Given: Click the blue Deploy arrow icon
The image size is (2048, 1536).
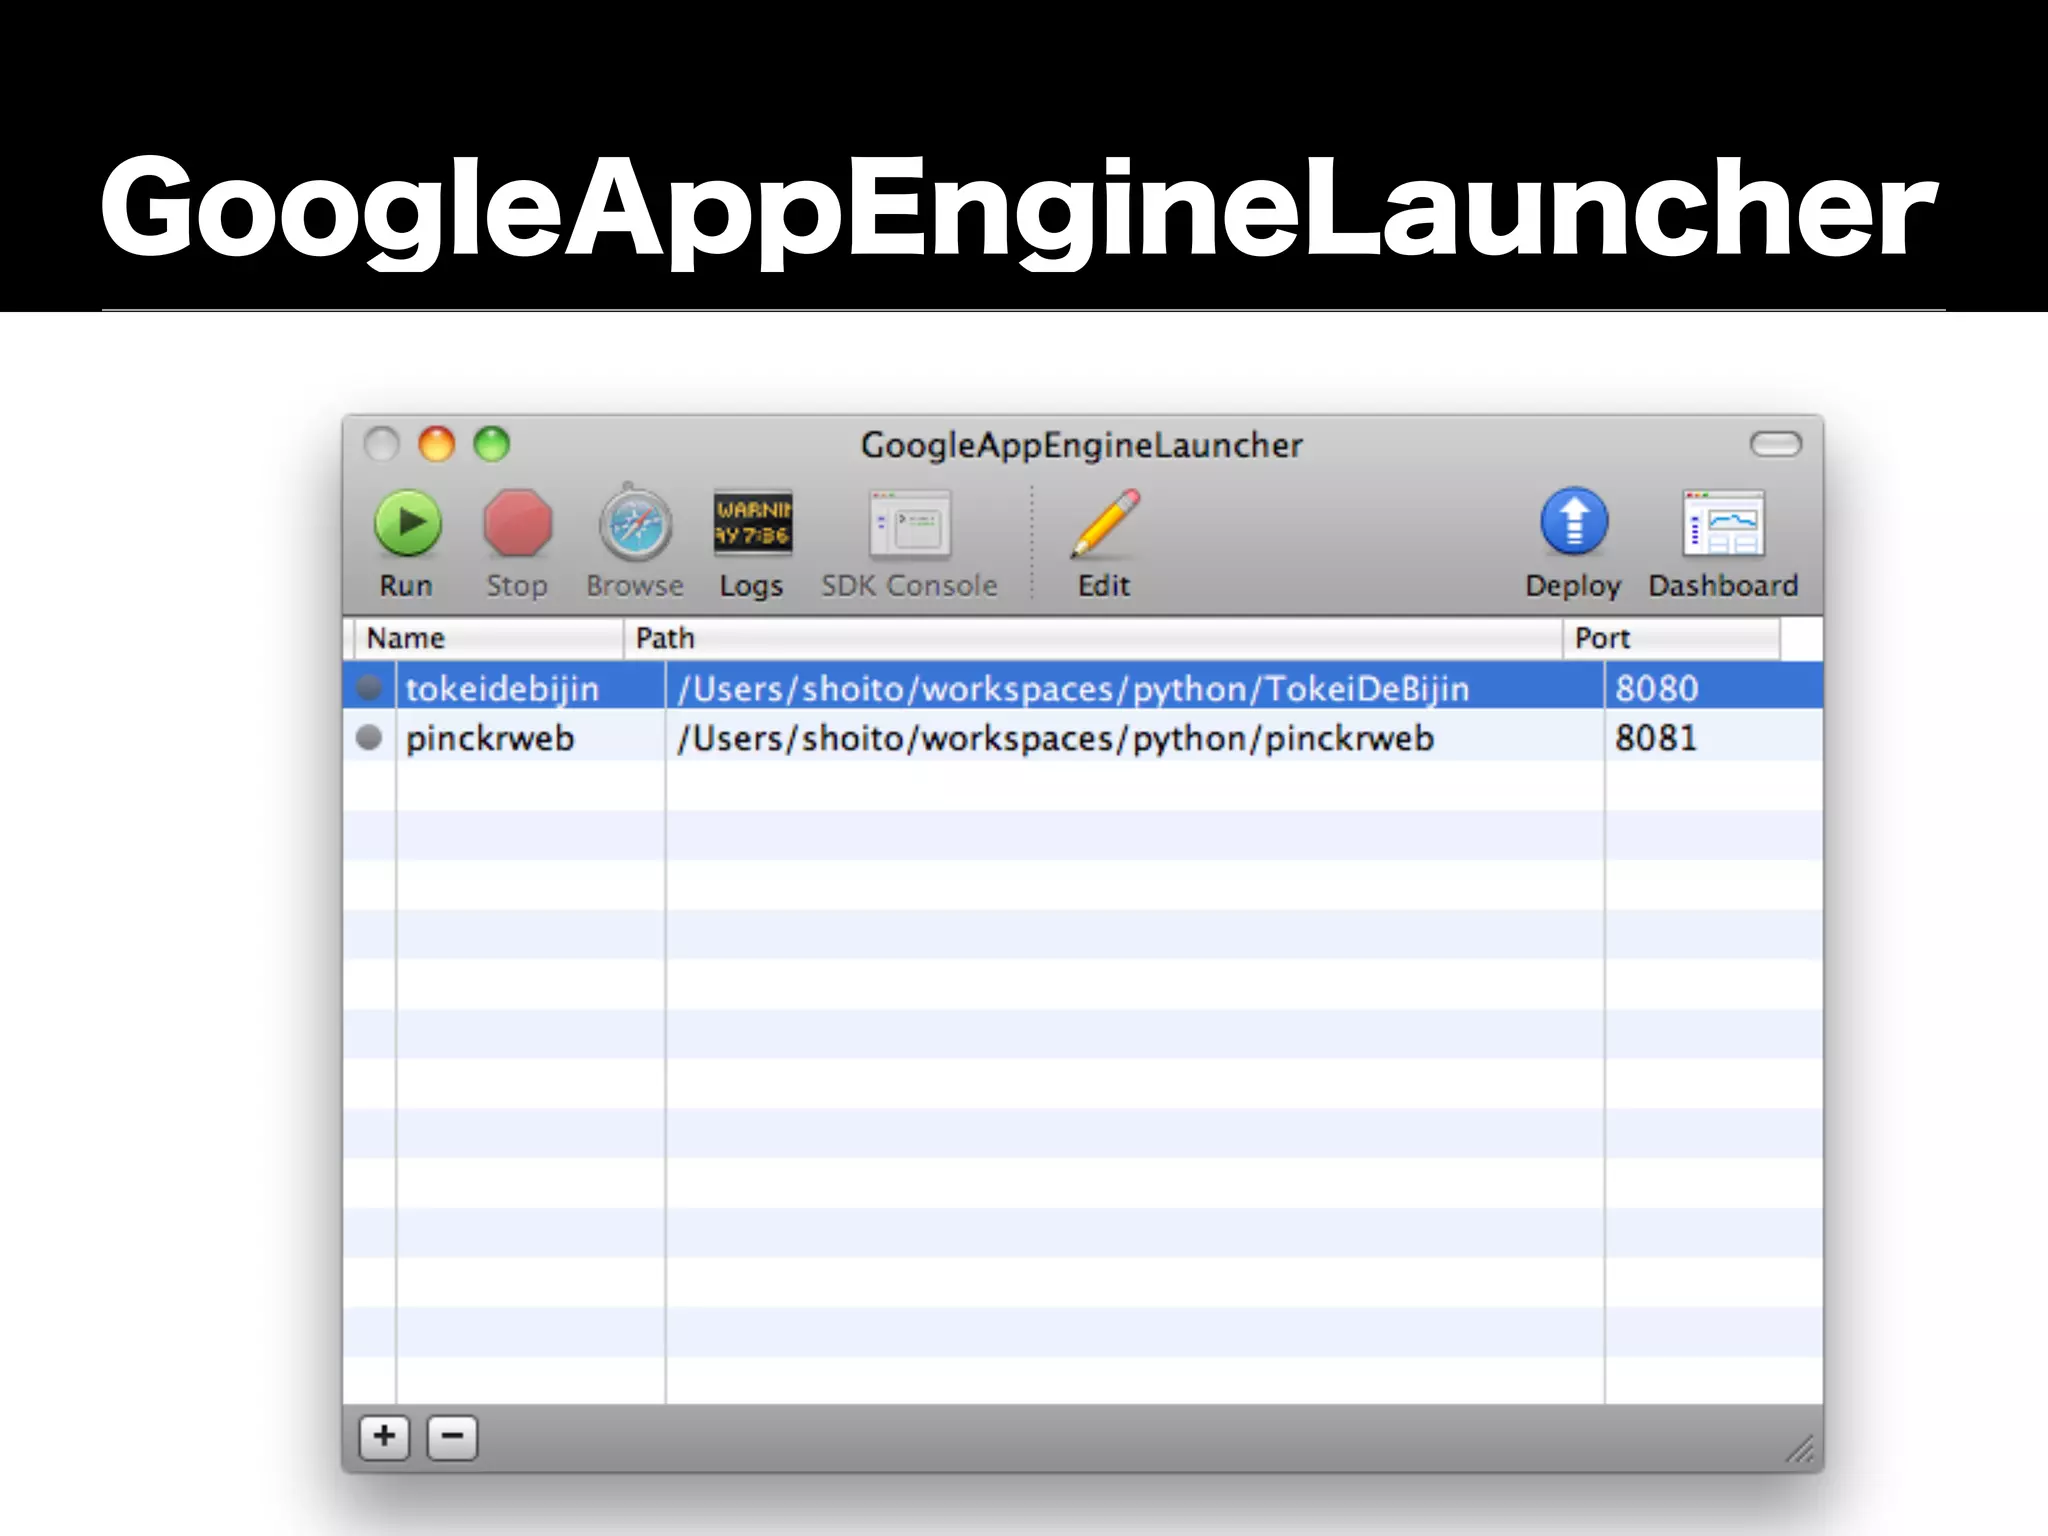Looking at the screenshot, I should [1574, 522].
